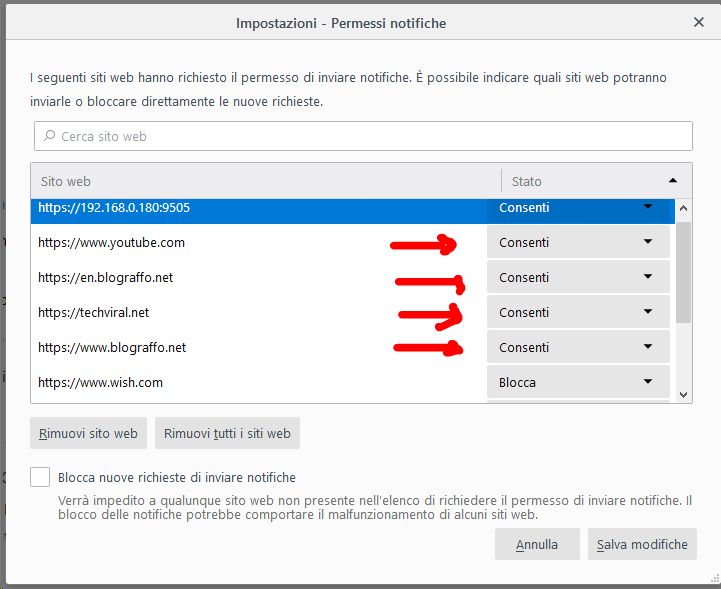Open status dropdown for techviral.net
Image resolution: width=721 pixels, height=589 pixels.
click(x=578, y=312)
